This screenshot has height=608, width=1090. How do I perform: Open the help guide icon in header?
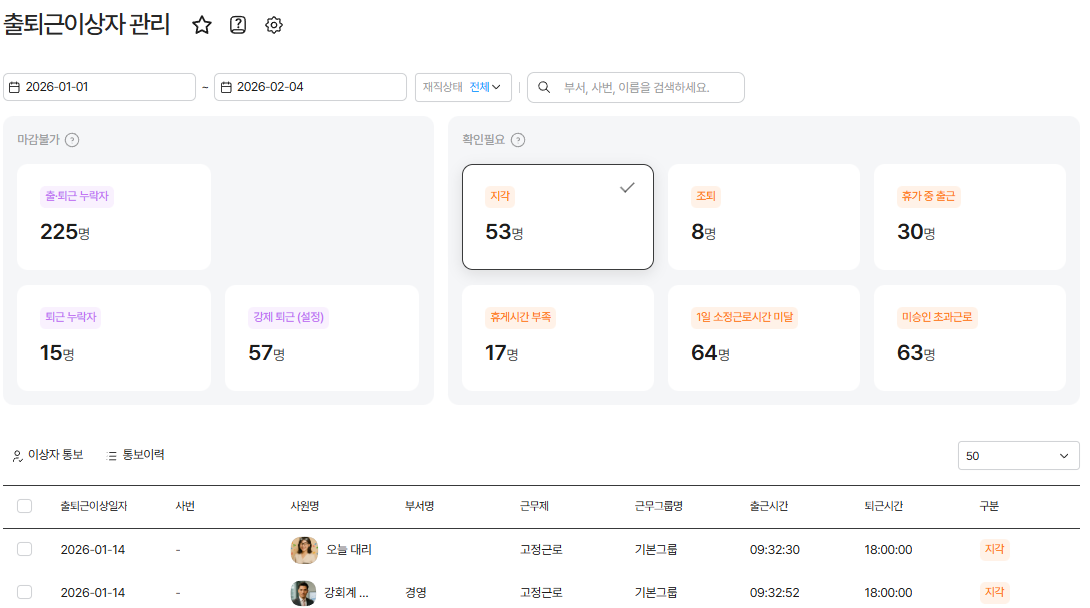tap(238, 25)
